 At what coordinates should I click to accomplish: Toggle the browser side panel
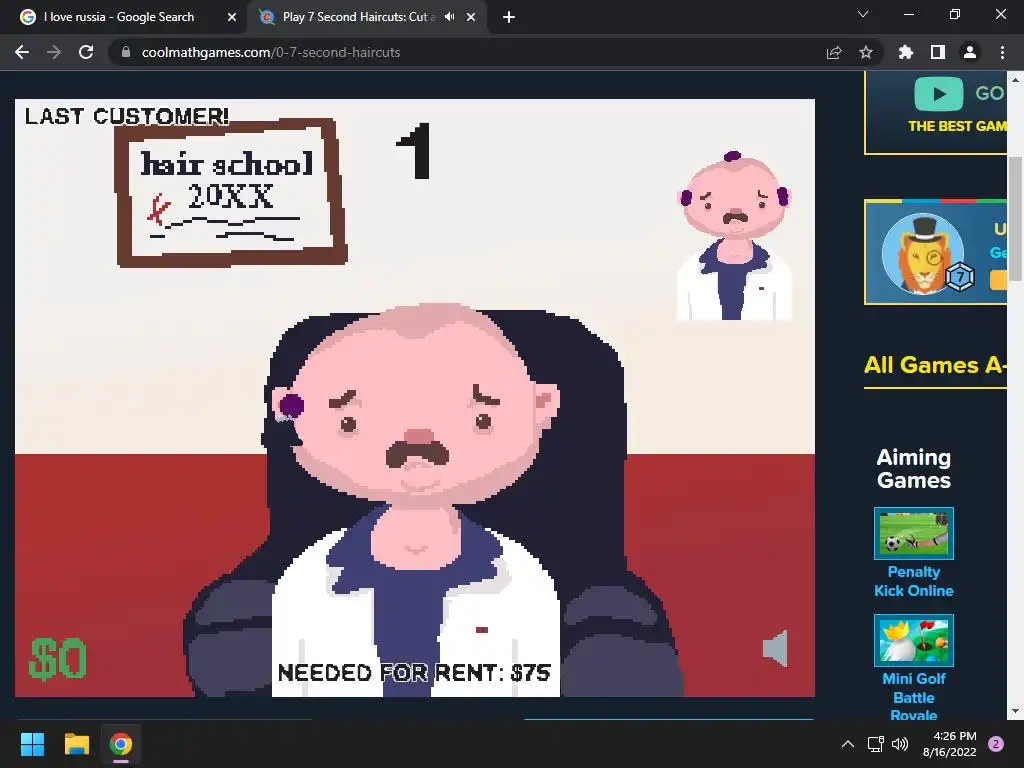(x=938, y=52)
